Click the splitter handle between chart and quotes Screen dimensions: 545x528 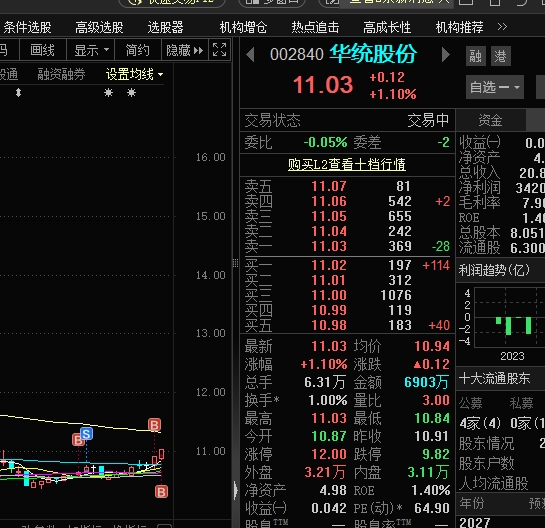[235, 263]
